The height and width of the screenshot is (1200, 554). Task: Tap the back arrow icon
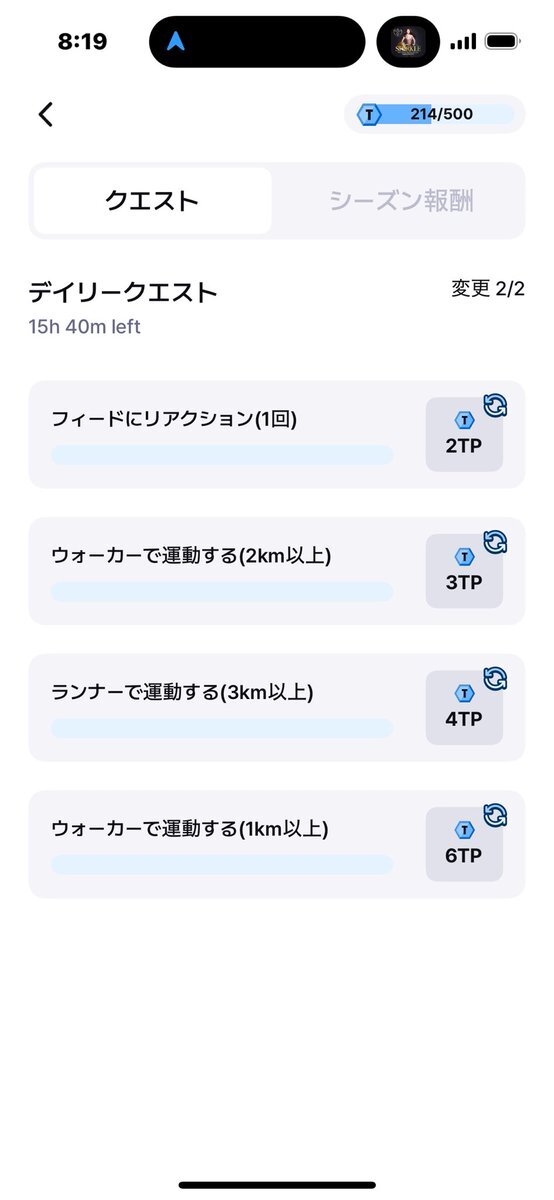(x=45, y=114)
